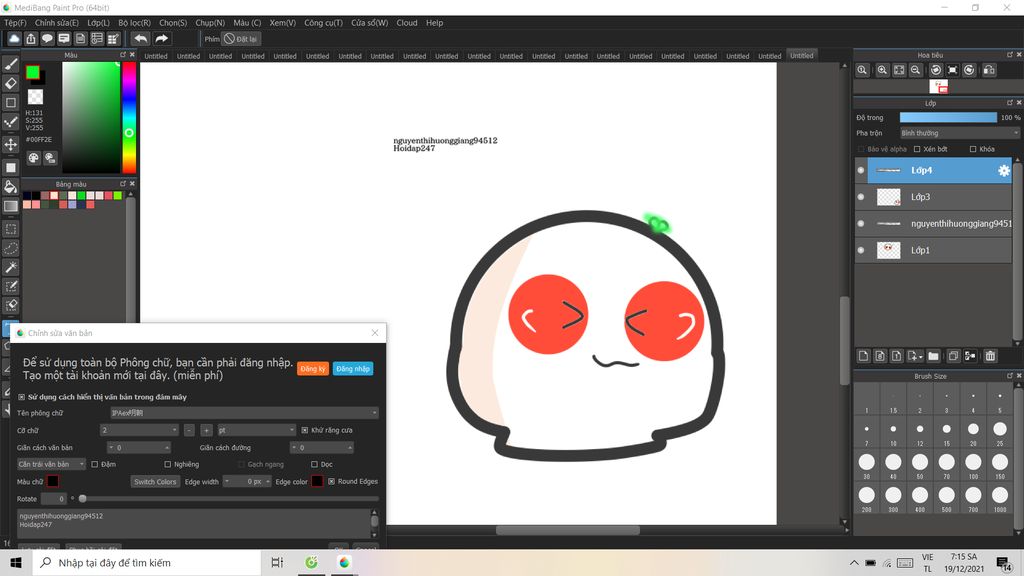The width and height of the screenshot is (1024, 576).
Task: Open the Pha trộn blend mode dropdown
Action: coord(959,133)
